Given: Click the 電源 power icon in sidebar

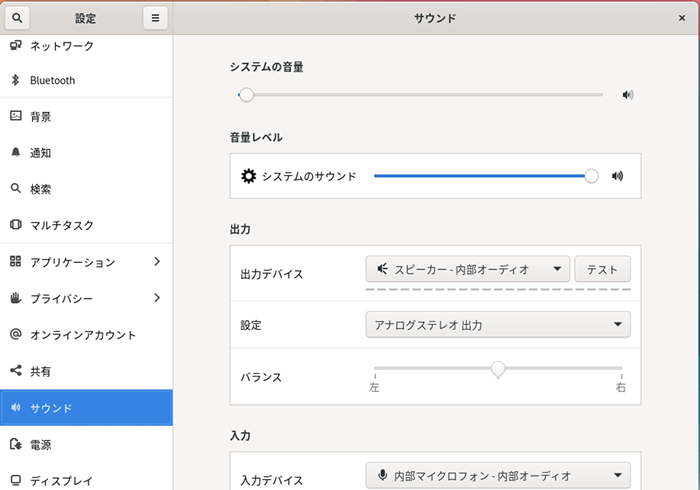Looking at the screenshot, I should pyautogui.click(x=15, y=444).
